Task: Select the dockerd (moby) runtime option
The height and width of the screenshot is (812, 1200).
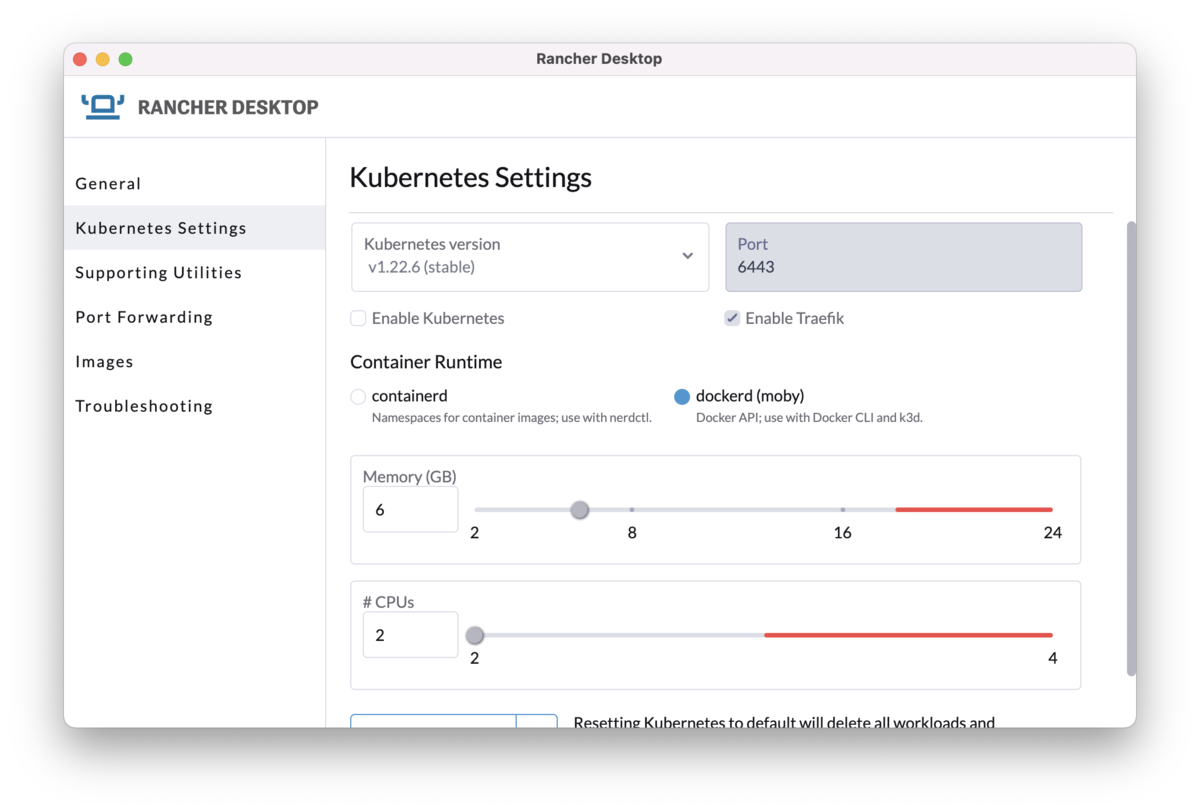Action: (682, 396)
